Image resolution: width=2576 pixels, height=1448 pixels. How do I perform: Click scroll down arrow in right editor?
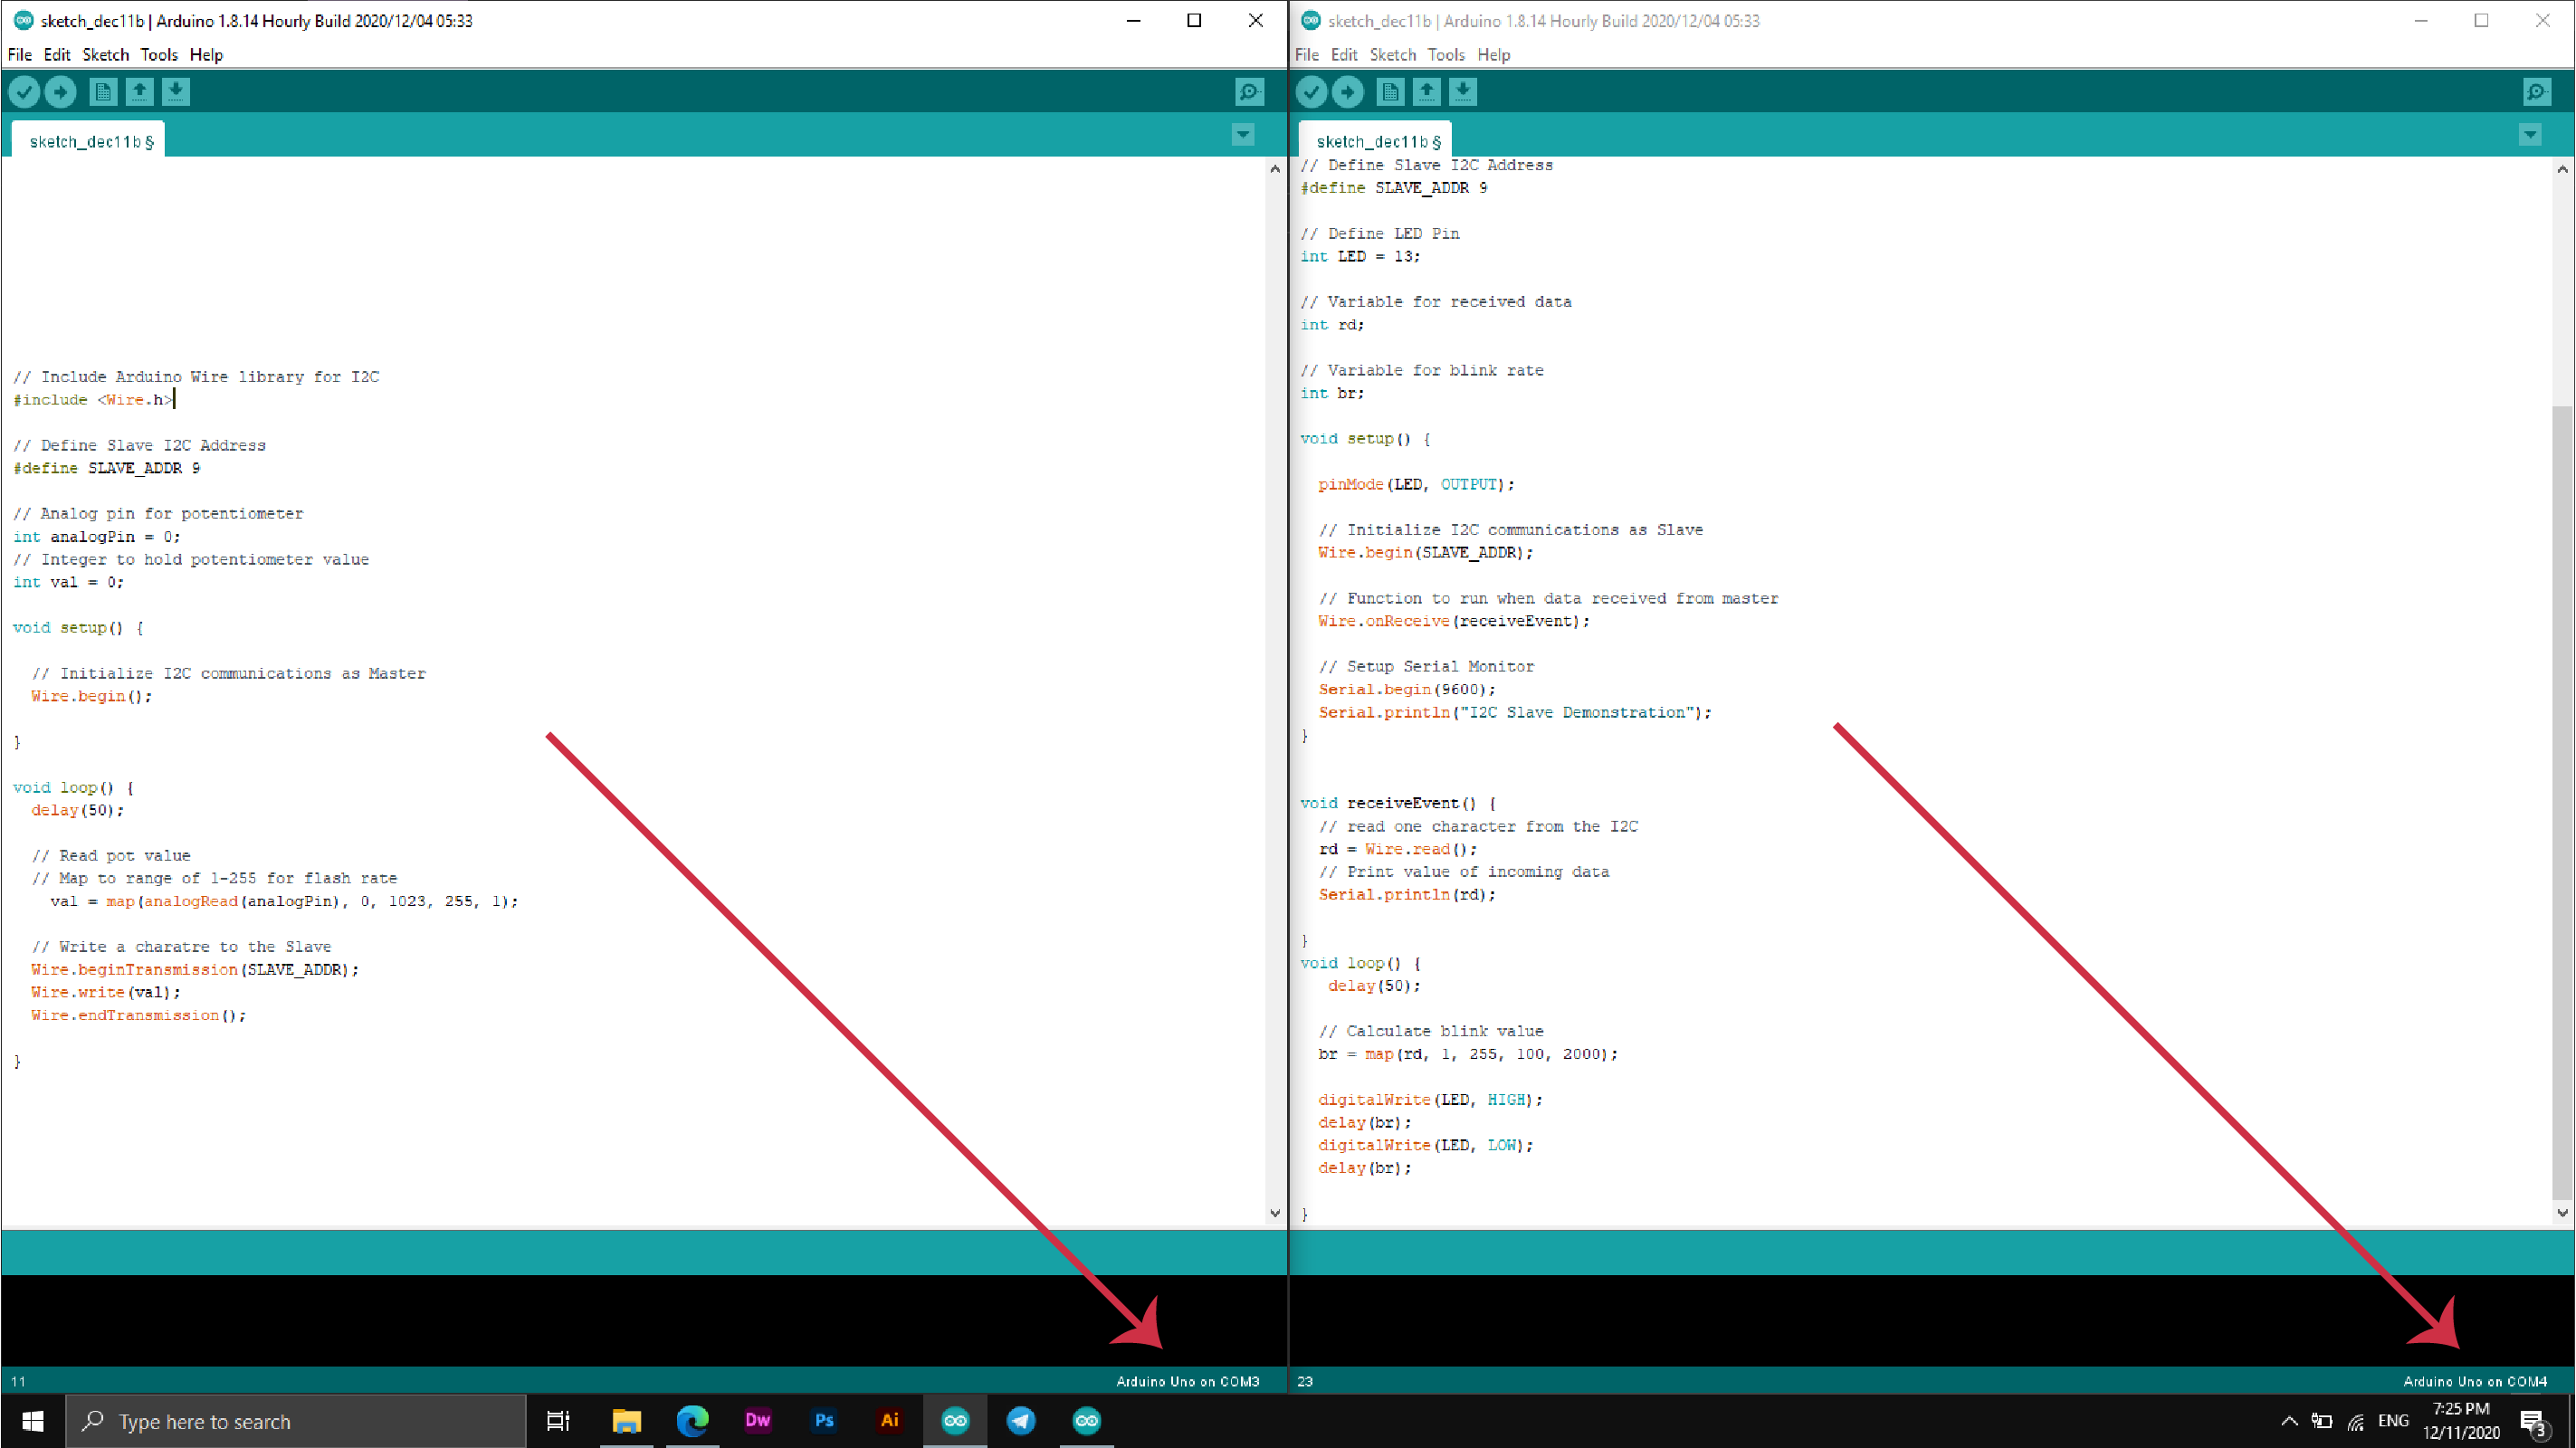point(2562,1213)
